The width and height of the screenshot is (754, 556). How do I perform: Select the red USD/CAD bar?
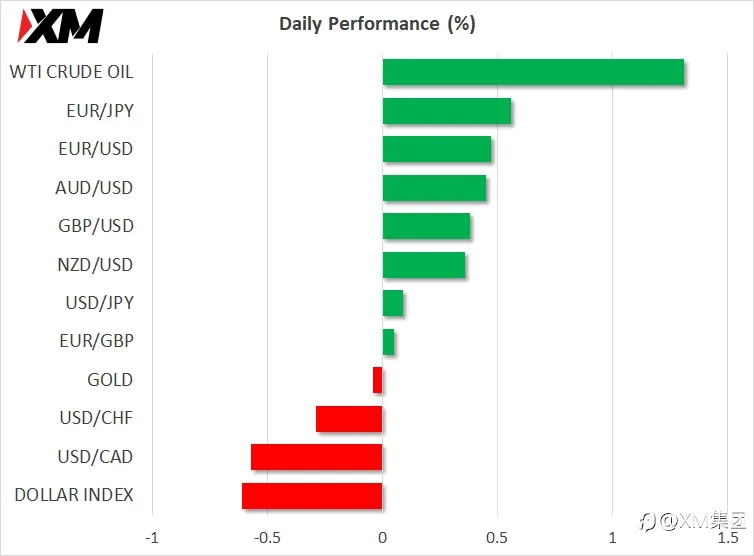[316, 457]
